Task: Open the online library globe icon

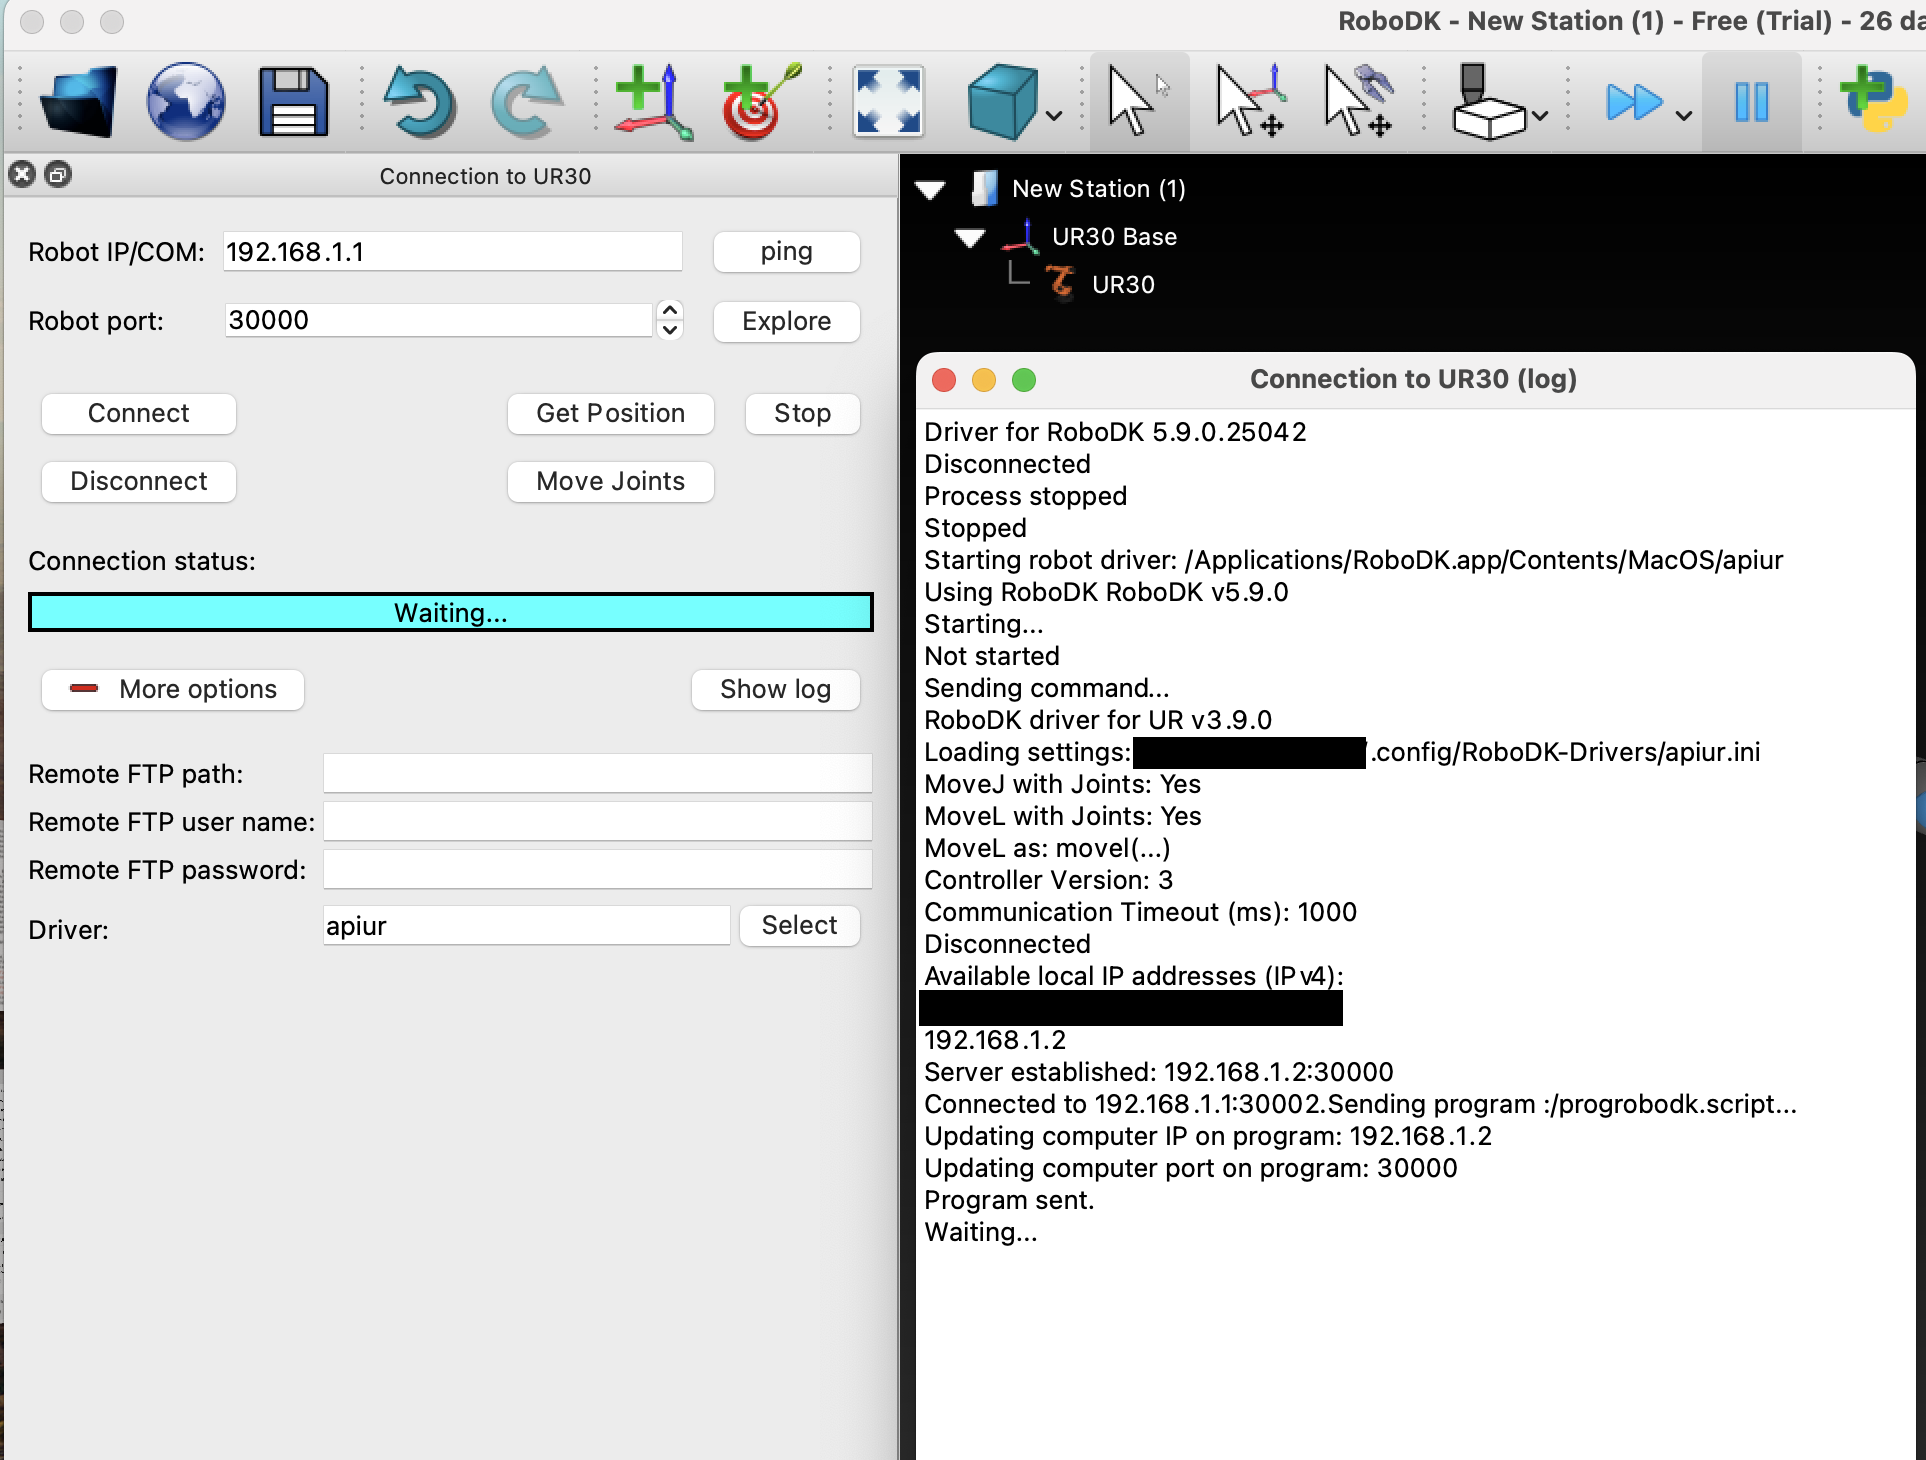Action: (185, 101)
